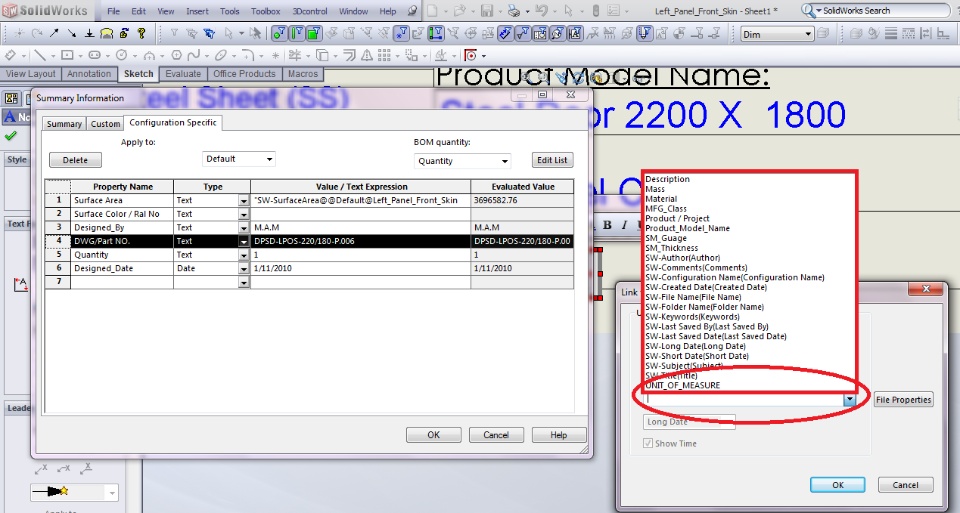Open the Type dropdown for Surface Area row
The width and height of the screenshot is (960, 513).
pyautogui.click(x=244, y=200)
